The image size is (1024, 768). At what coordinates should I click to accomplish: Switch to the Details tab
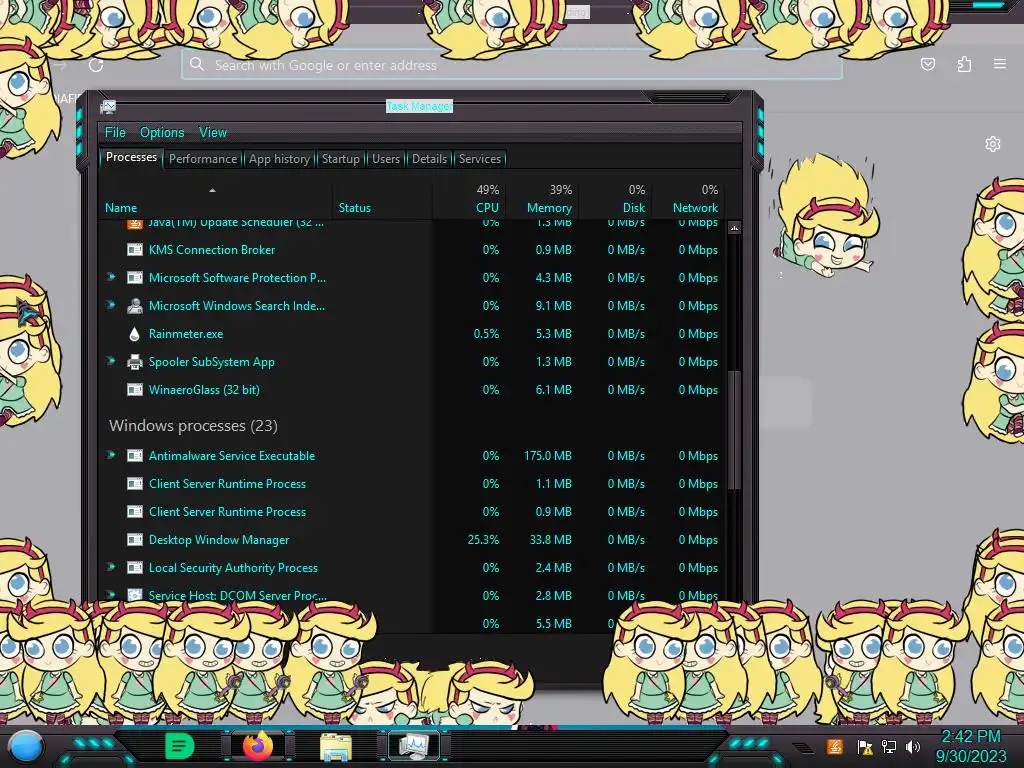click(x=429, y=159)
